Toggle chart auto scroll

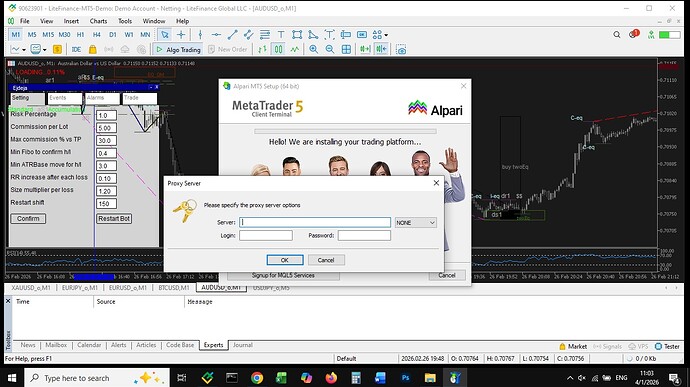pos(365,49)
